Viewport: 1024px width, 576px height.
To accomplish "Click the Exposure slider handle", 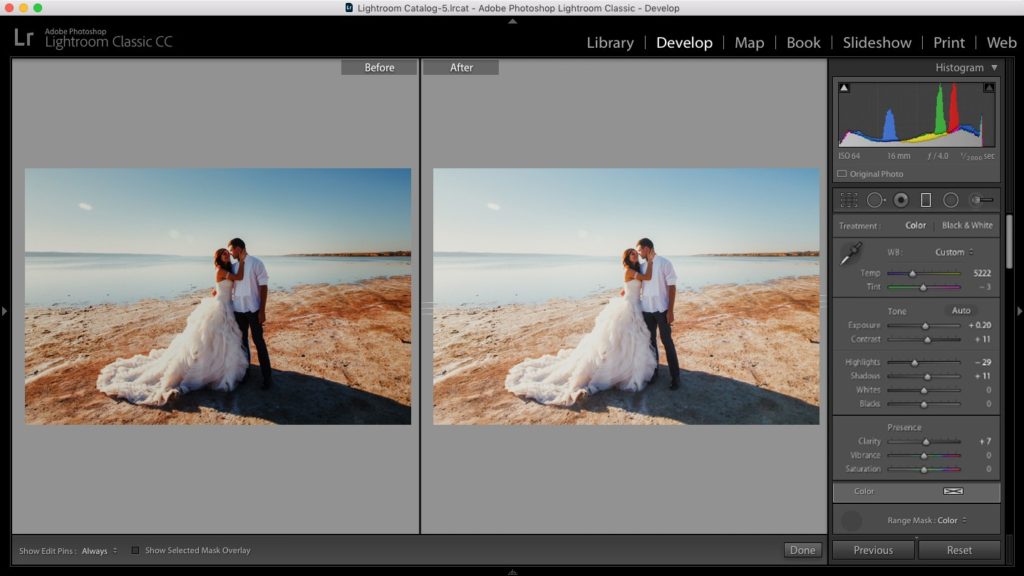I will pyautogui.click(x=925, y=326).
